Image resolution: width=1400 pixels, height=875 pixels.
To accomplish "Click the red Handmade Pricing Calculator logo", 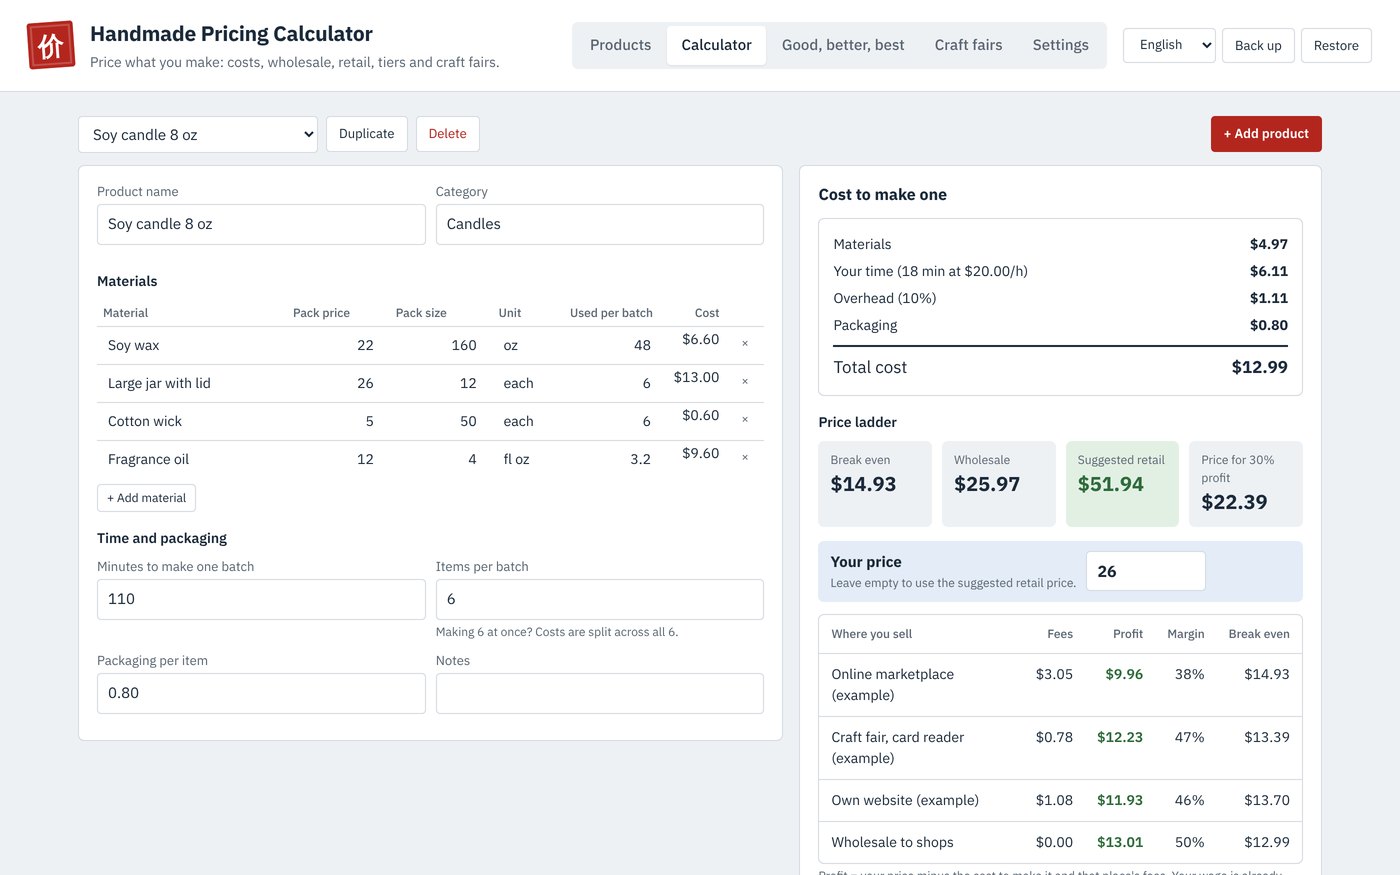I will (51, 45).
